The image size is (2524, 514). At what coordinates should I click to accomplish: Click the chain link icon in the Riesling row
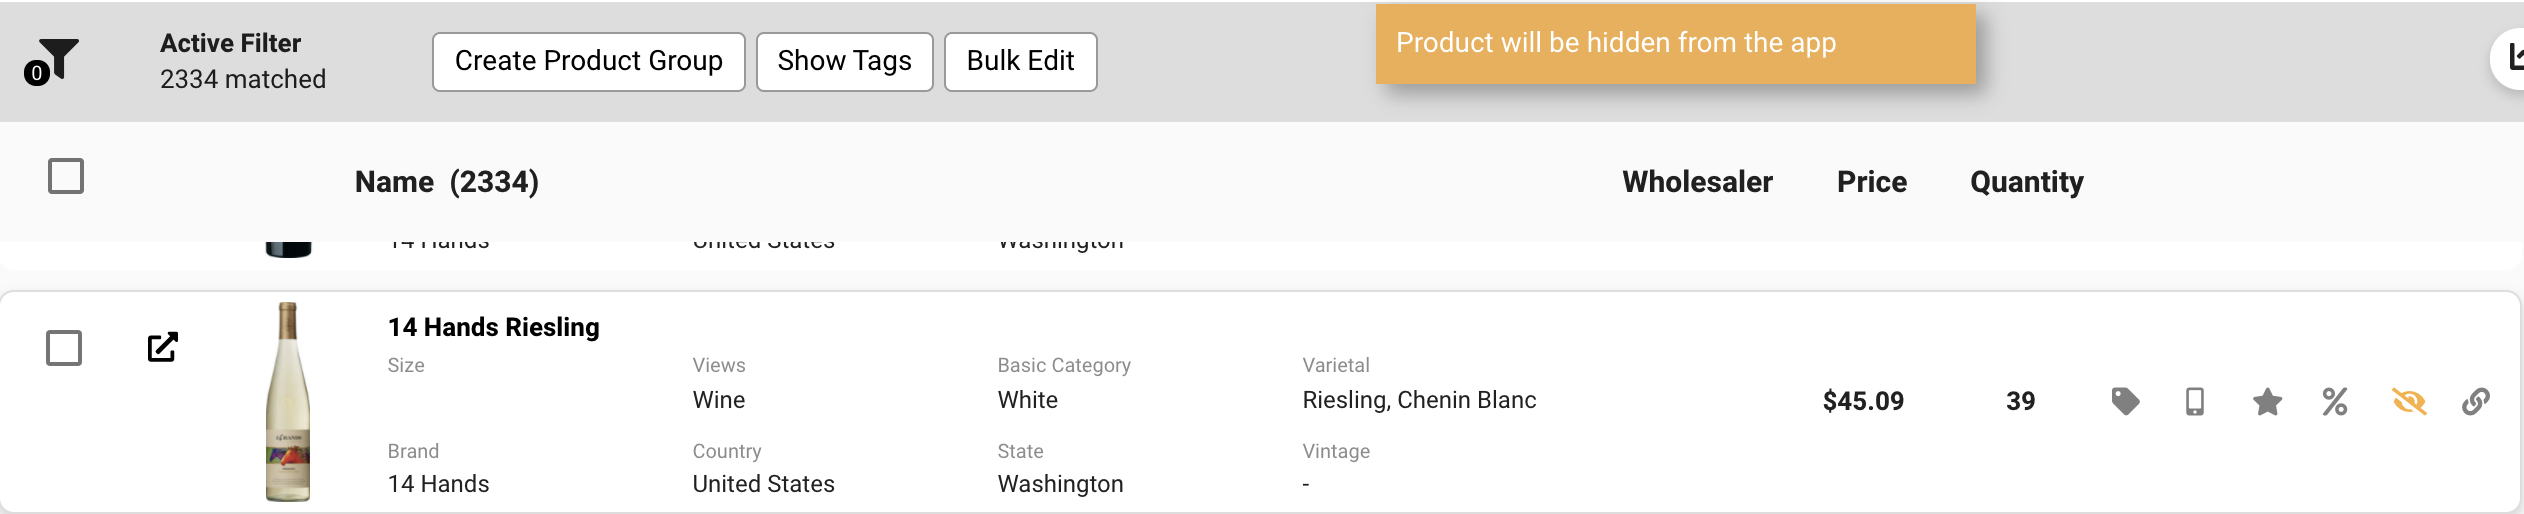(2476, 401)
